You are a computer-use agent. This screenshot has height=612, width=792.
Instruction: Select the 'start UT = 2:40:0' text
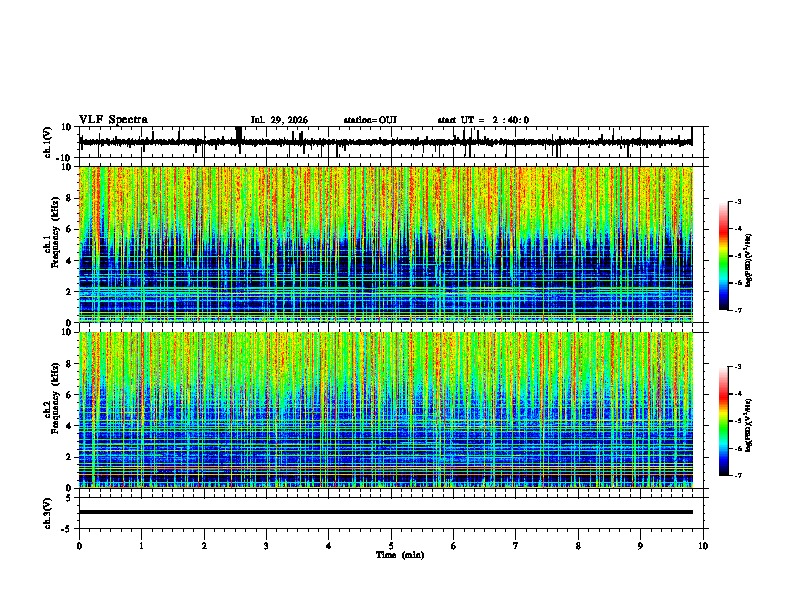[483, 120]
